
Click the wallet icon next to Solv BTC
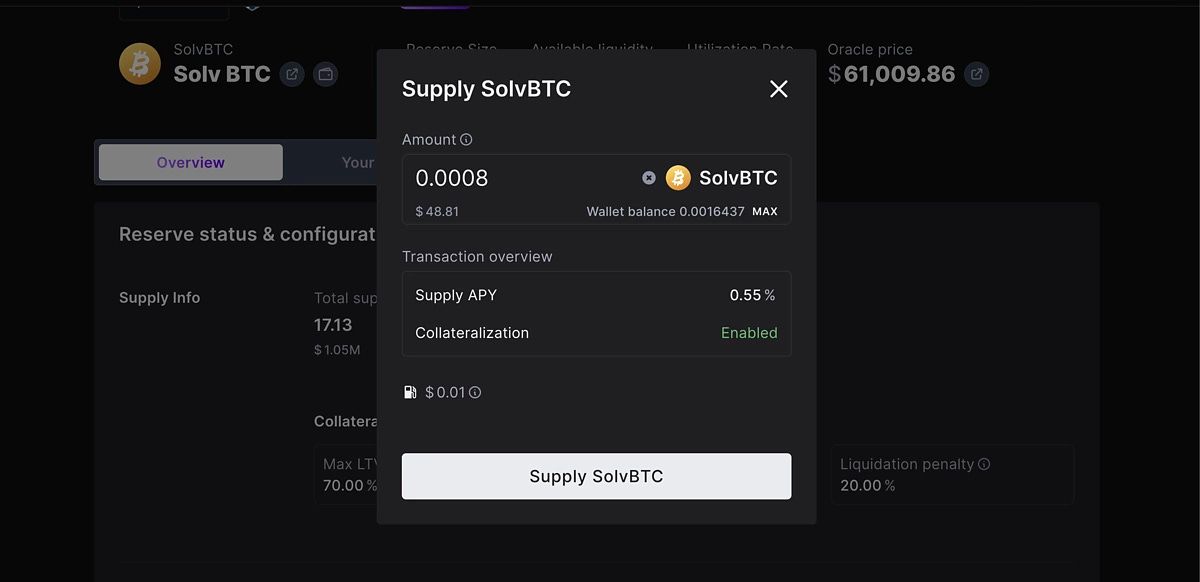(325, 74)
